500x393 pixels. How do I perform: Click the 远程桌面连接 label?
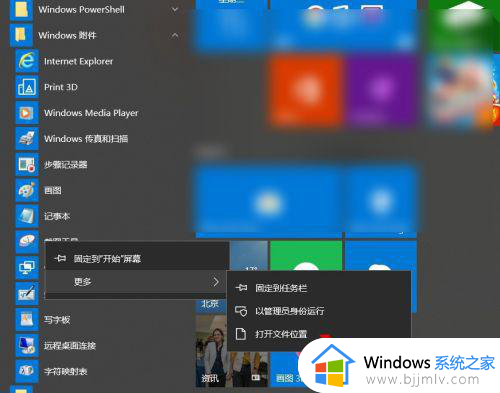(70, 346)
